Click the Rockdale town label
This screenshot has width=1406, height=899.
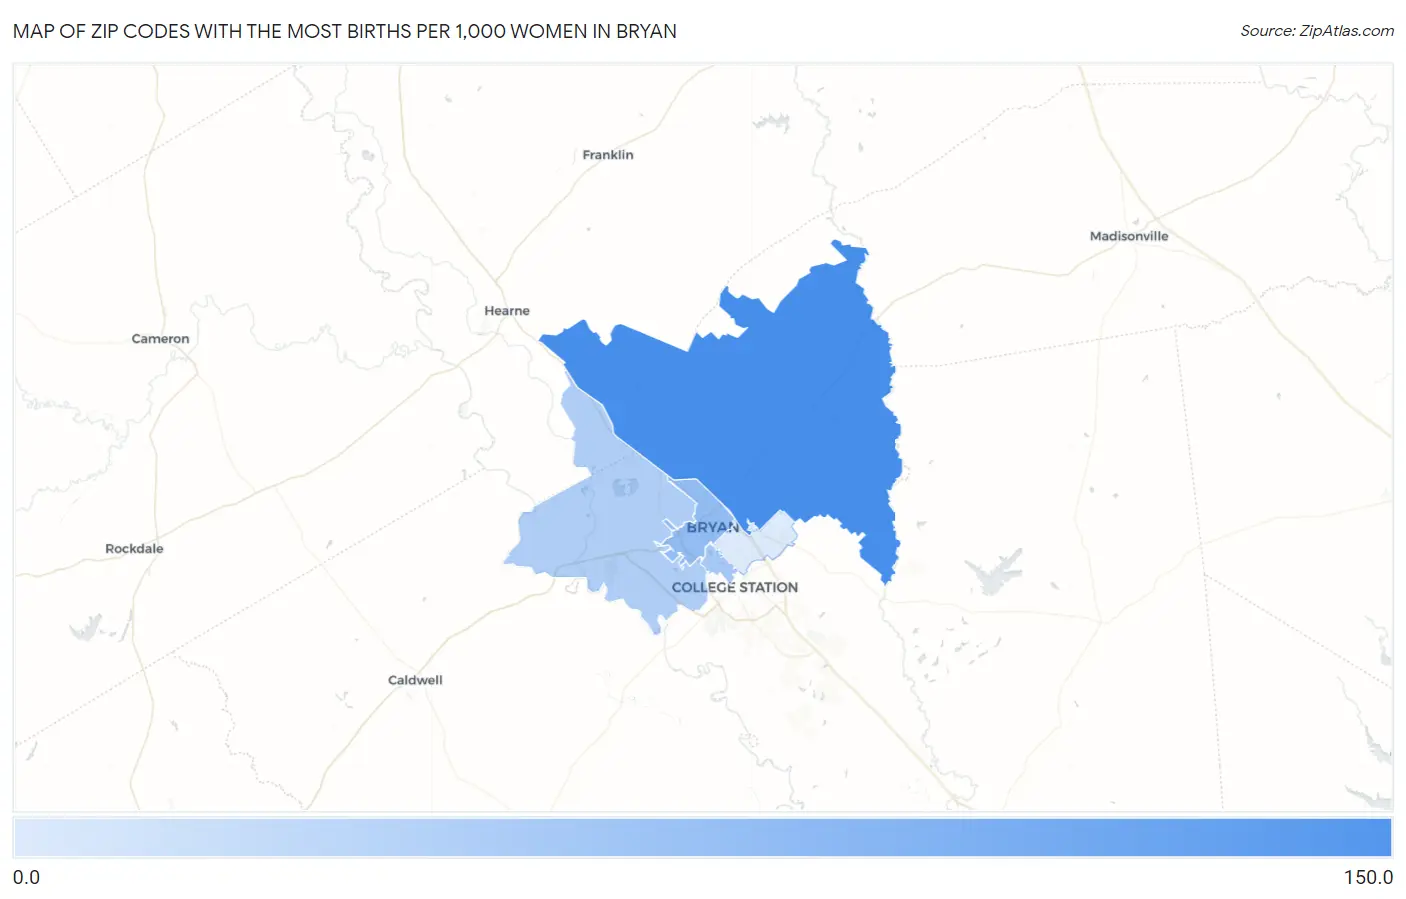[134, 549]
